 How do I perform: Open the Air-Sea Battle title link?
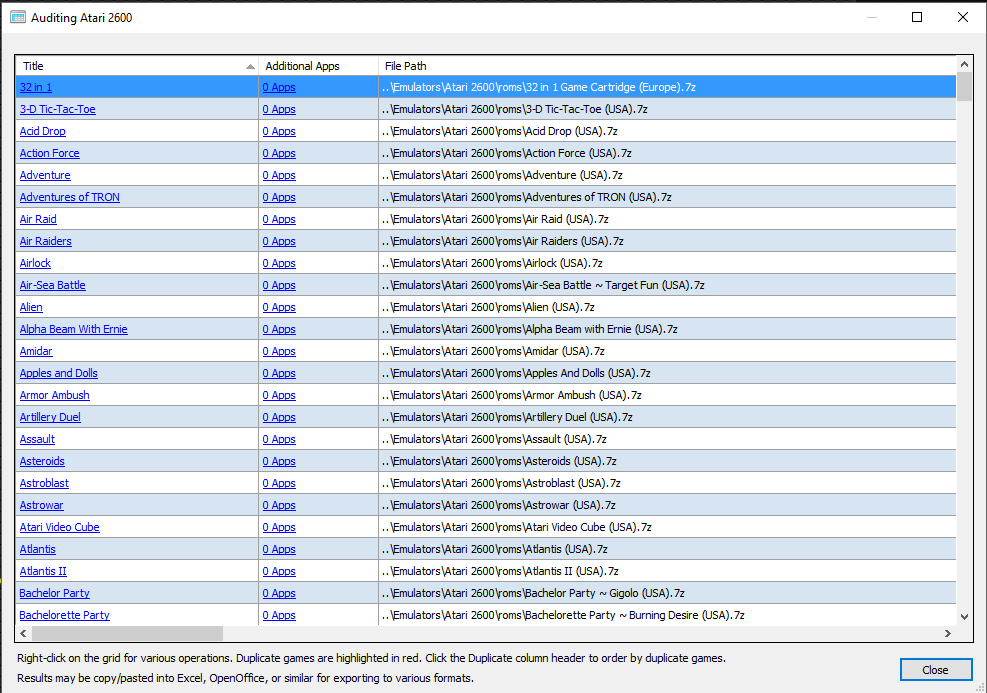[52, 285]
